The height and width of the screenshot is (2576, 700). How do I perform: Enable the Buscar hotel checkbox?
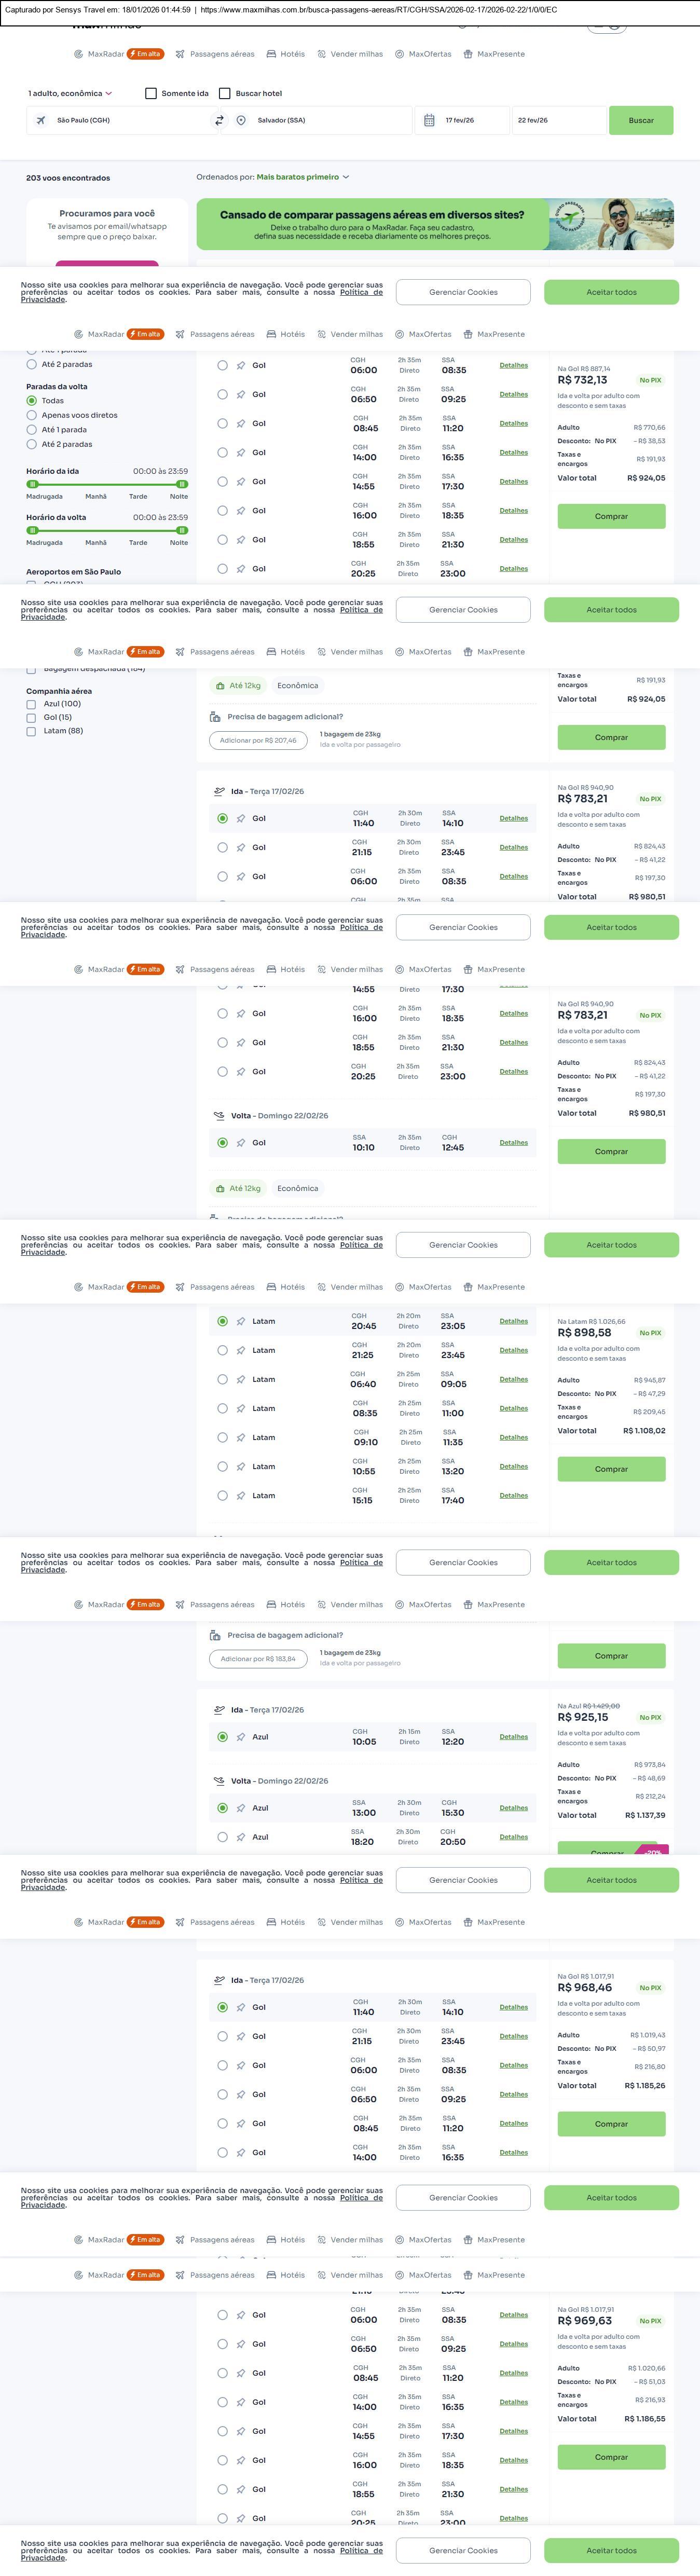[x=225, y=94]
